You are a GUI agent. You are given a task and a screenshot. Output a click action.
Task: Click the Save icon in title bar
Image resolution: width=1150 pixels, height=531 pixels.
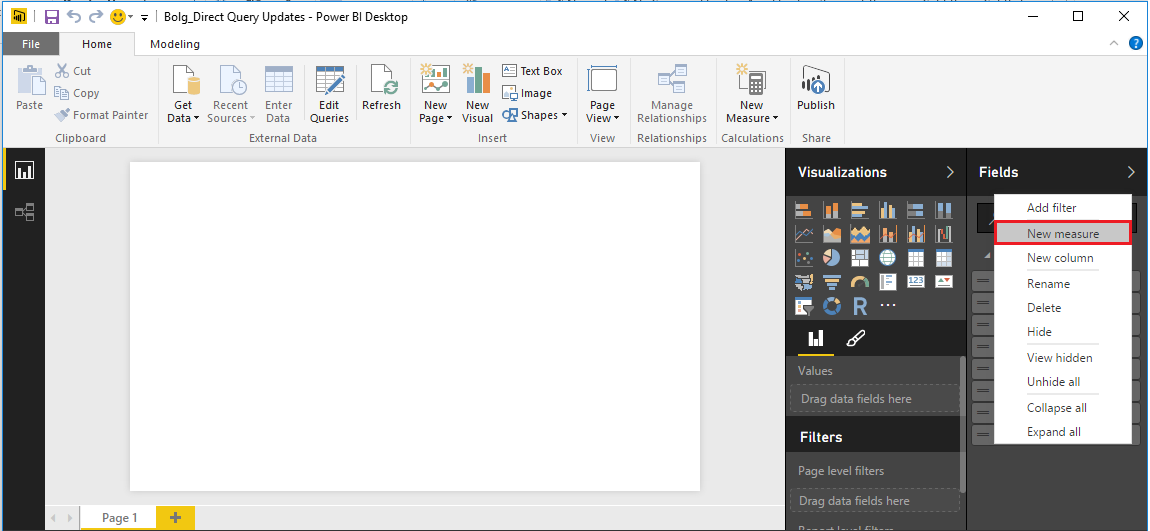[52, 17]
